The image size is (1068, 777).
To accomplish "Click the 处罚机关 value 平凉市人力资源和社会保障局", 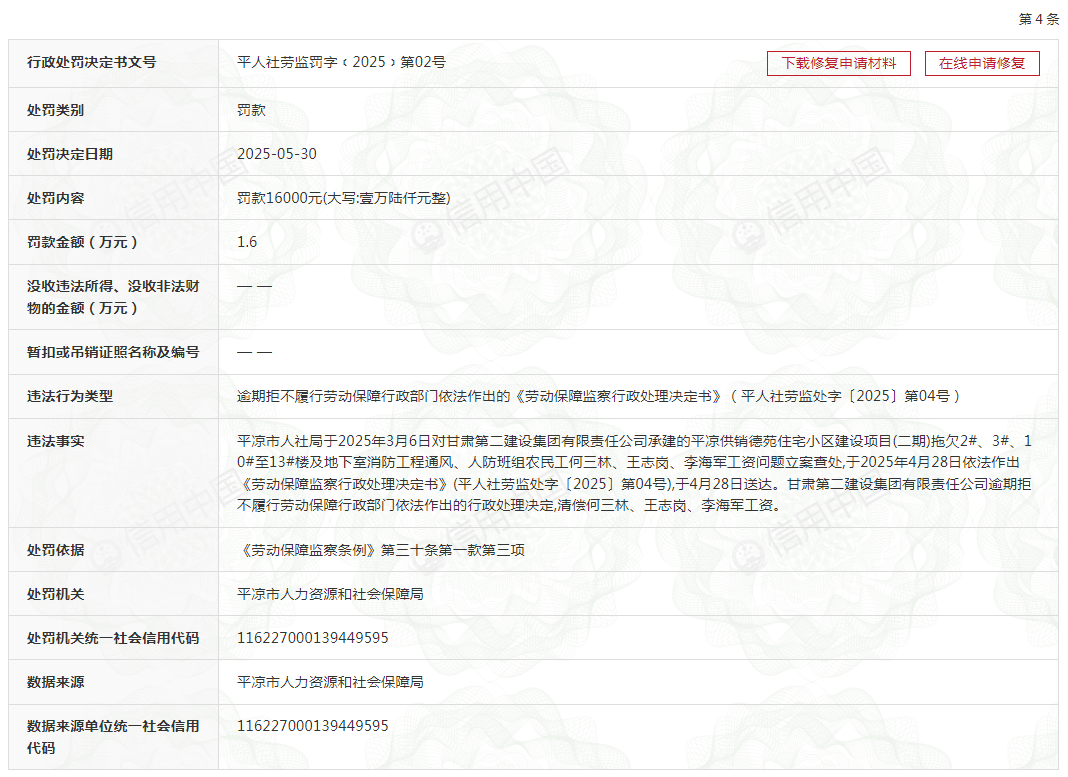I will [330, 594].
